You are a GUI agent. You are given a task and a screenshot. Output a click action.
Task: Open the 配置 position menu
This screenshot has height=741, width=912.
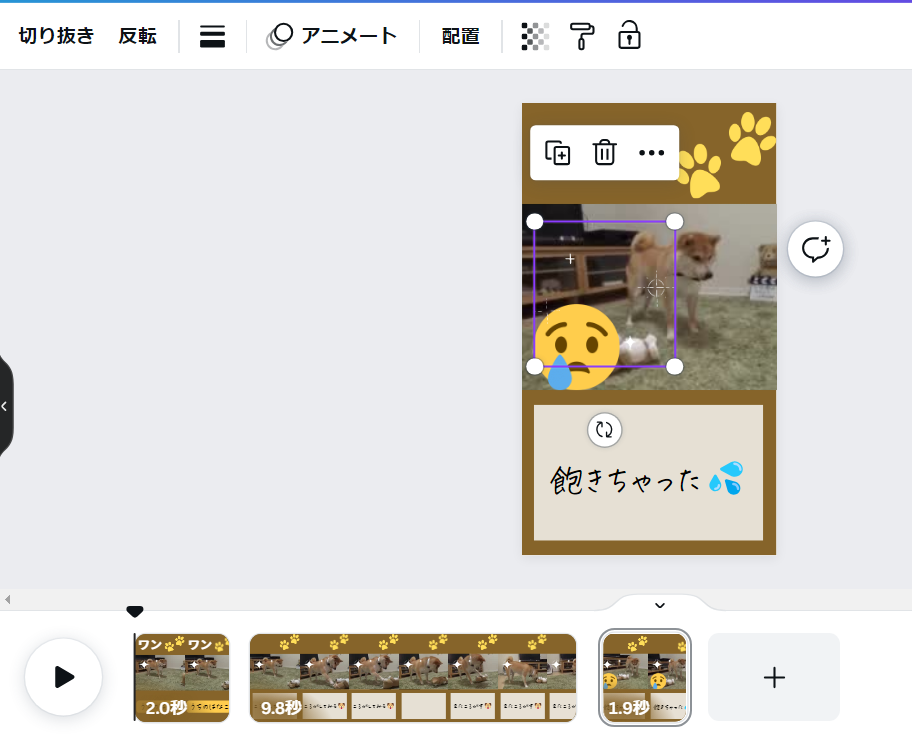(460, 37)
